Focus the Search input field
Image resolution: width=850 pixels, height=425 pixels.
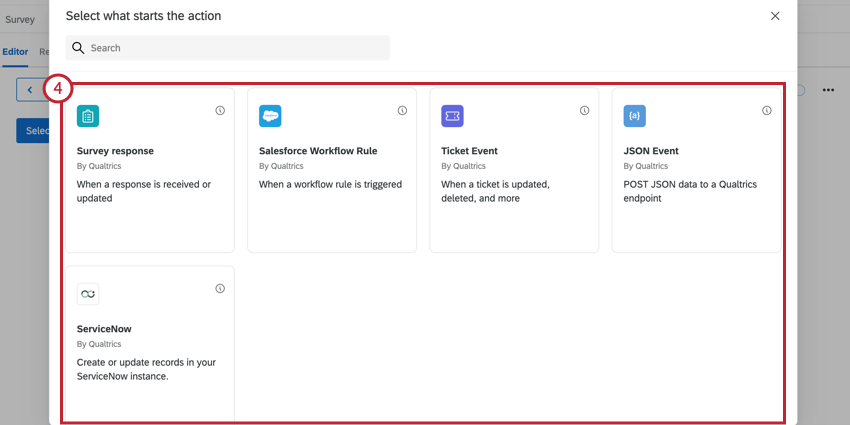[228, 48]
